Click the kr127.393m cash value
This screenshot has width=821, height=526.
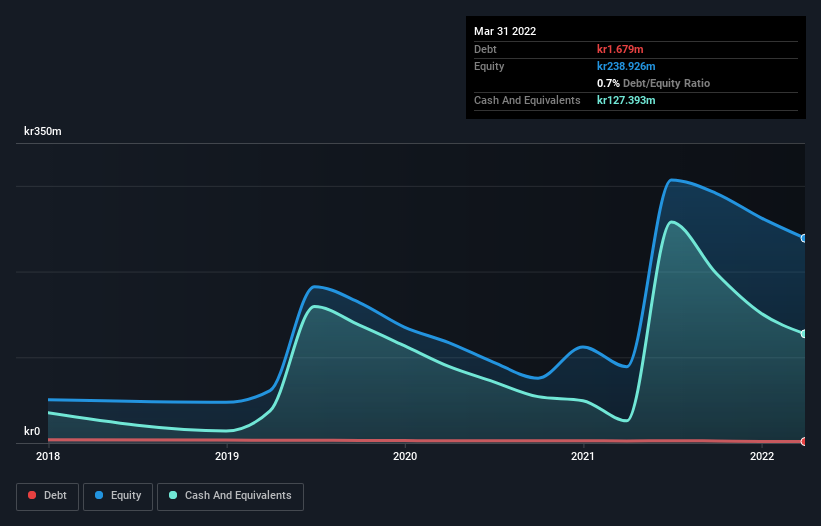pyautogui.click(x=626, y=100)
